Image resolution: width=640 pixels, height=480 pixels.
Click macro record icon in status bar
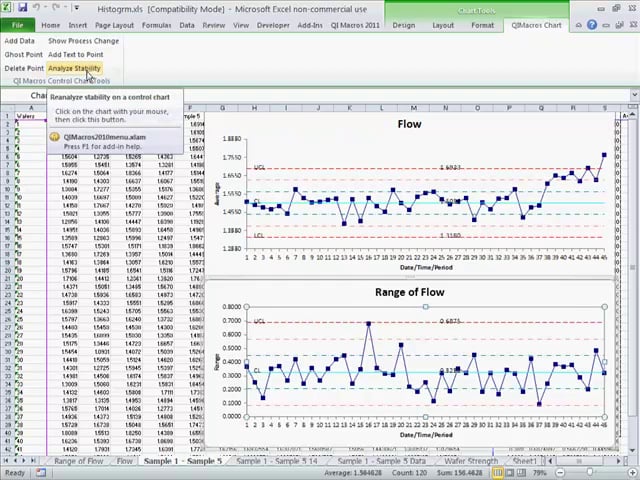[41, 473]
